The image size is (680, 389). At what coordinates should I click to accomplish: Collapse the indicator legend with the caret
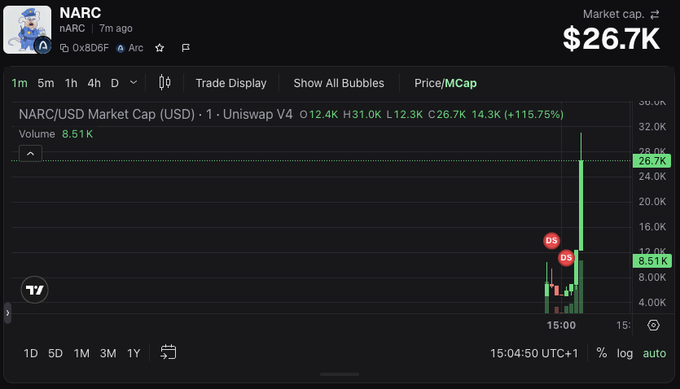30,154
